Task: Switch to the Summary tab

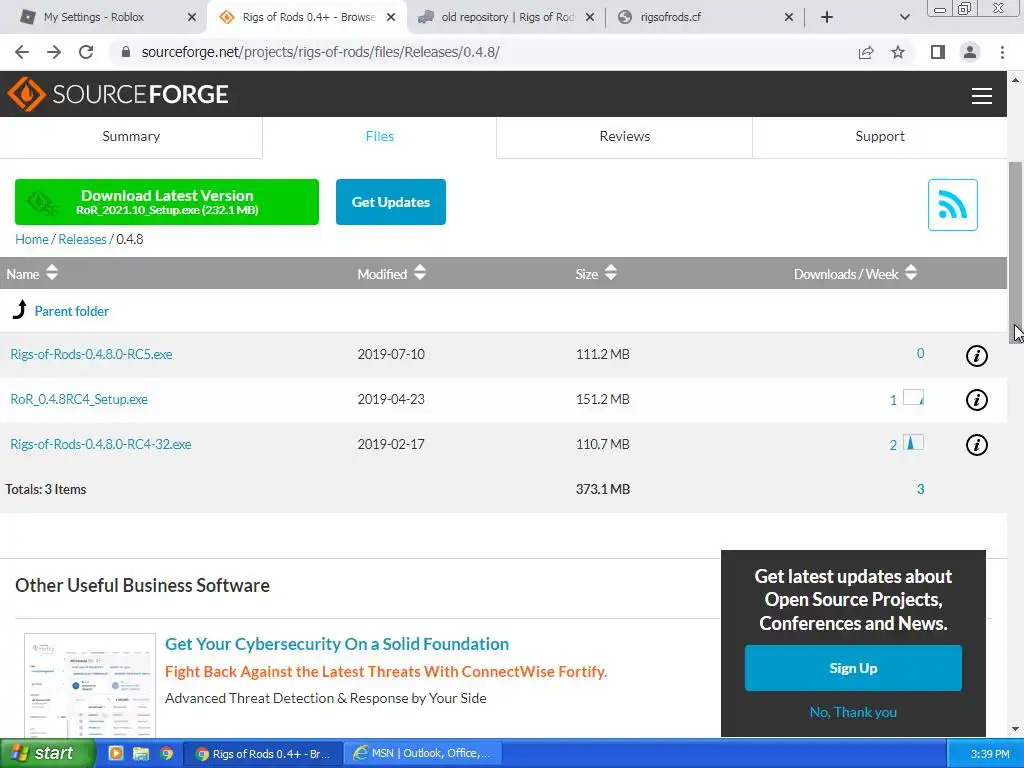Action: pos(131,136)
